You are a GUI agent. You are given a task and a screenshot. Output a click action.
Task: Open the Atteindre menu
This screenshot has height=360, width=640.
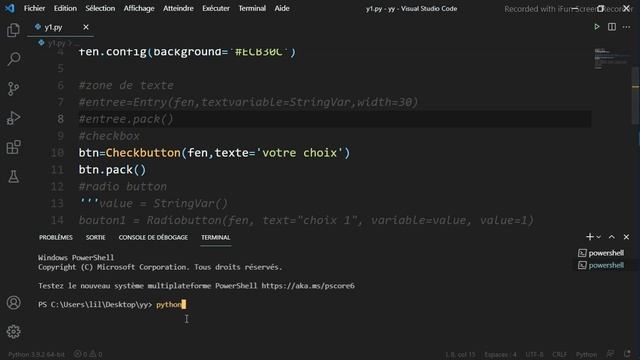(x=178, y=8)
